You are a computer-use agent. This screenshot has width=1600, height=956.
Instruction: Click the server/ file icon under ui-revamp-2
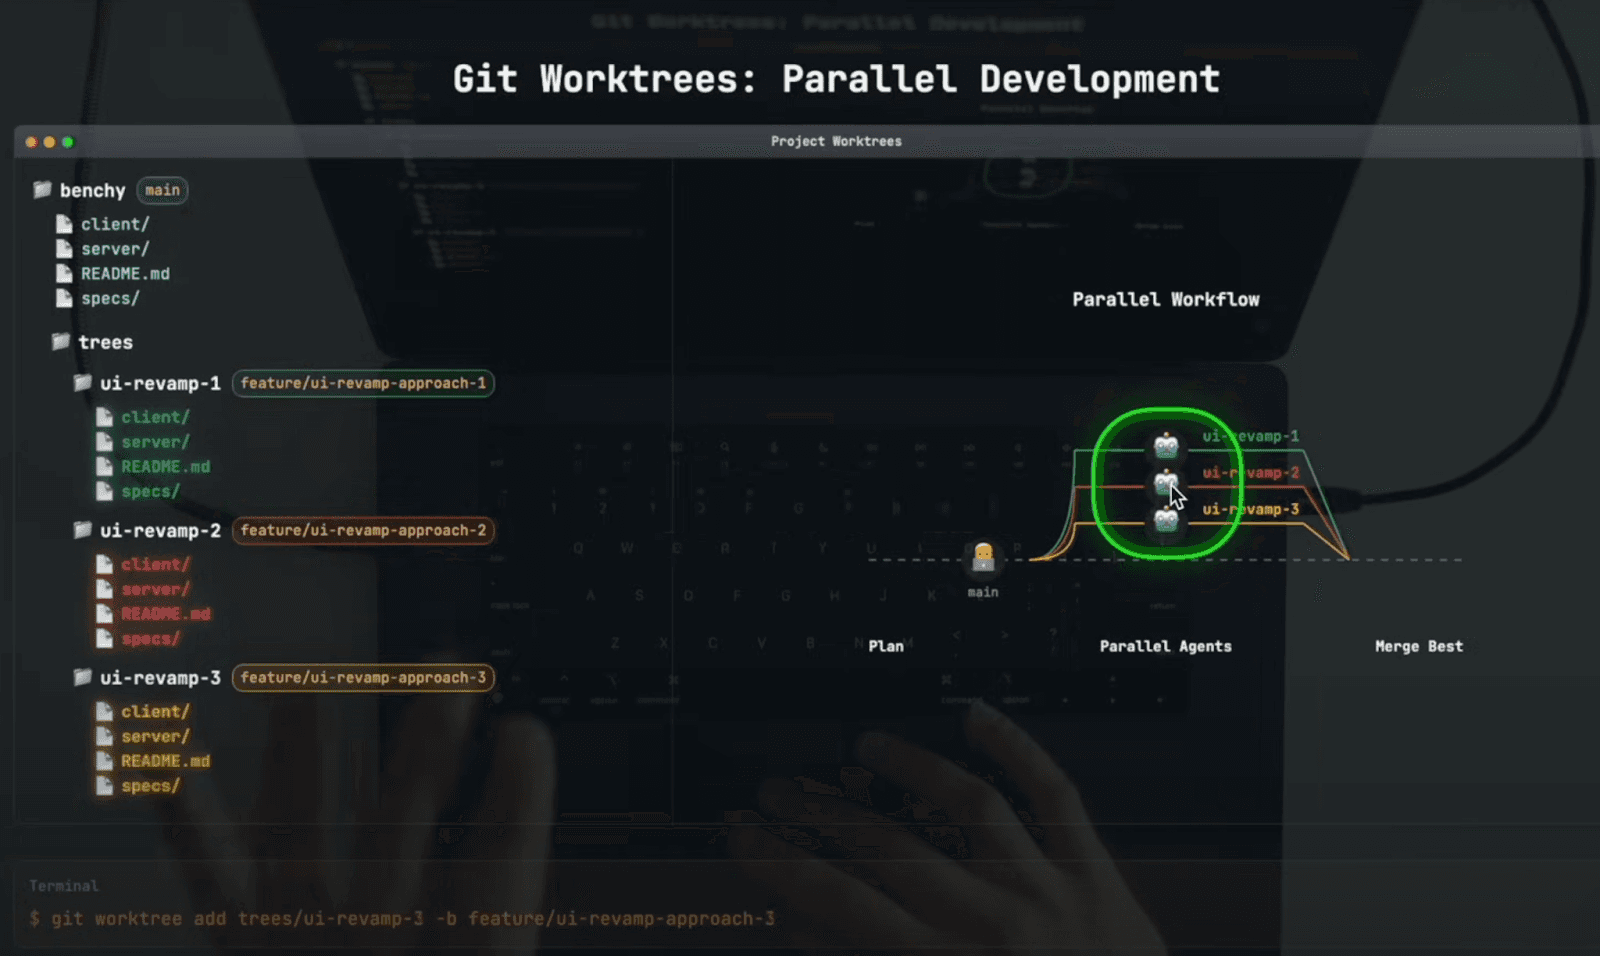click(104, 589)
